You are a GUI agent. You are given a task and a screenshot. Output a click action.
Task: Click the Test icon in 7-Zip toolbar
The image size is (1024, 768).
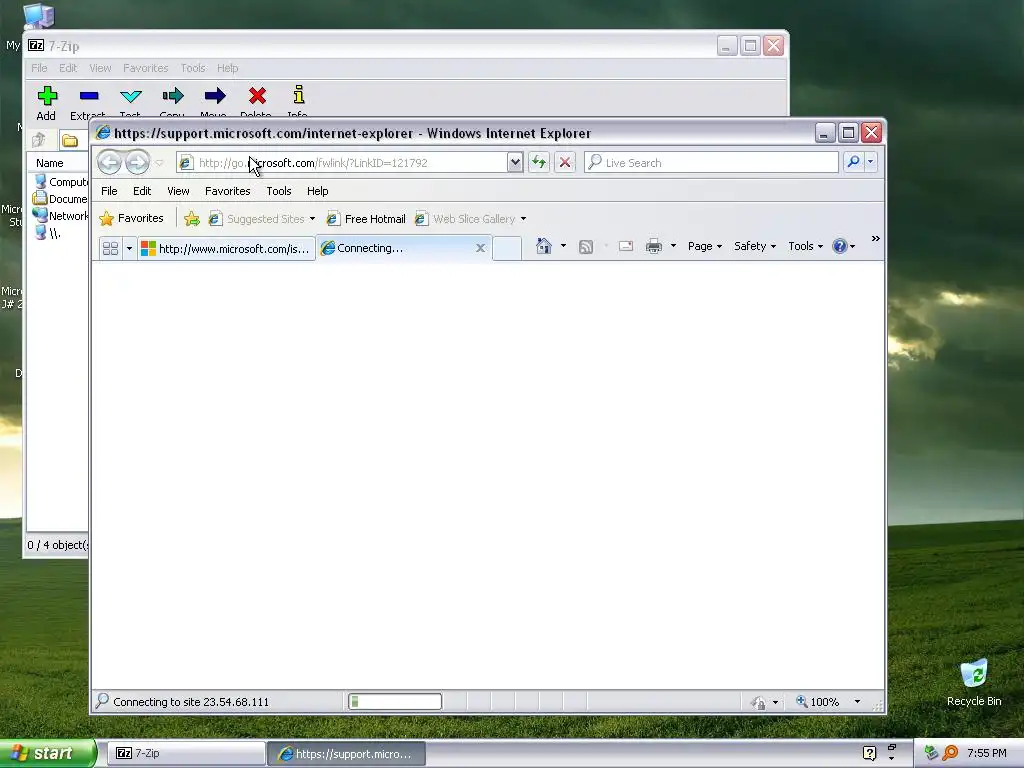click(131, 96)
